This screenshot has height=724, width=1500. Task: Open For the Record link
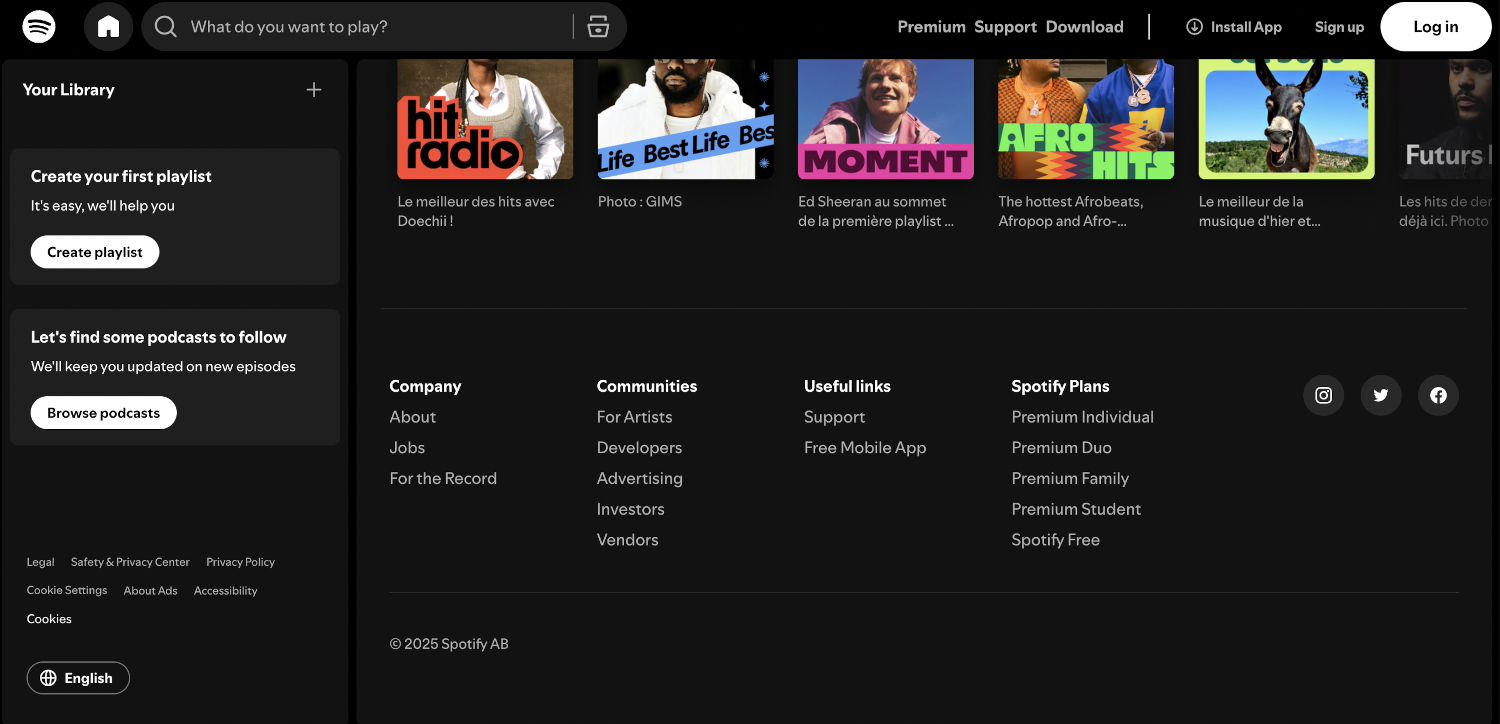[x=443, y=479]
